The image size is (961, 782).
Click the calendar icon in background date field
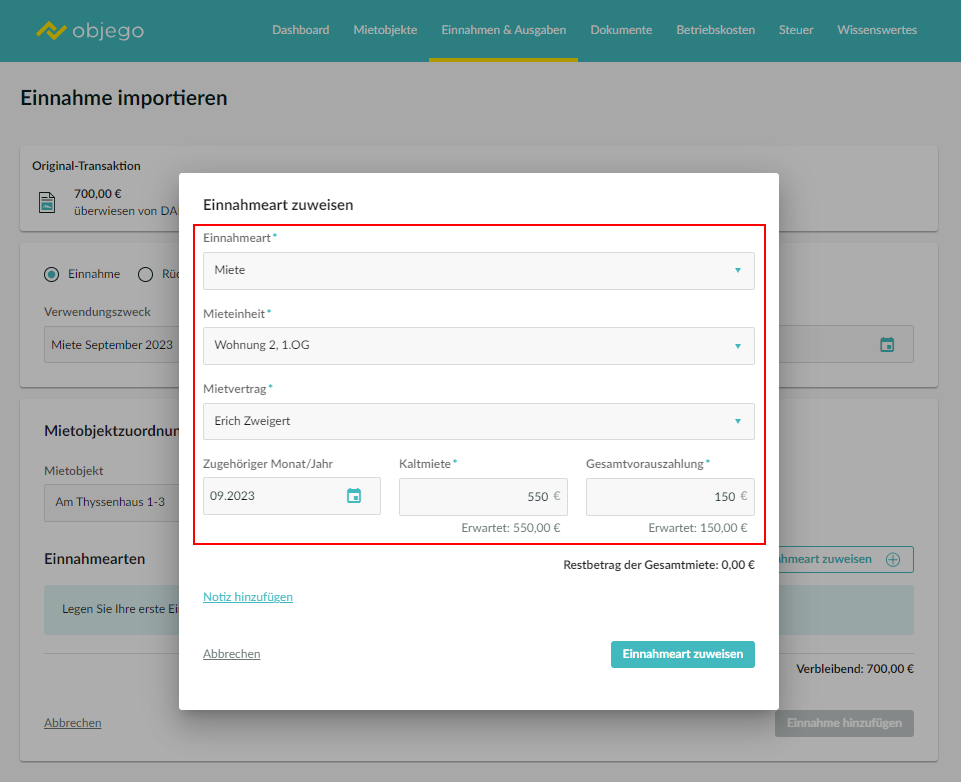click(x=886, y=345)
